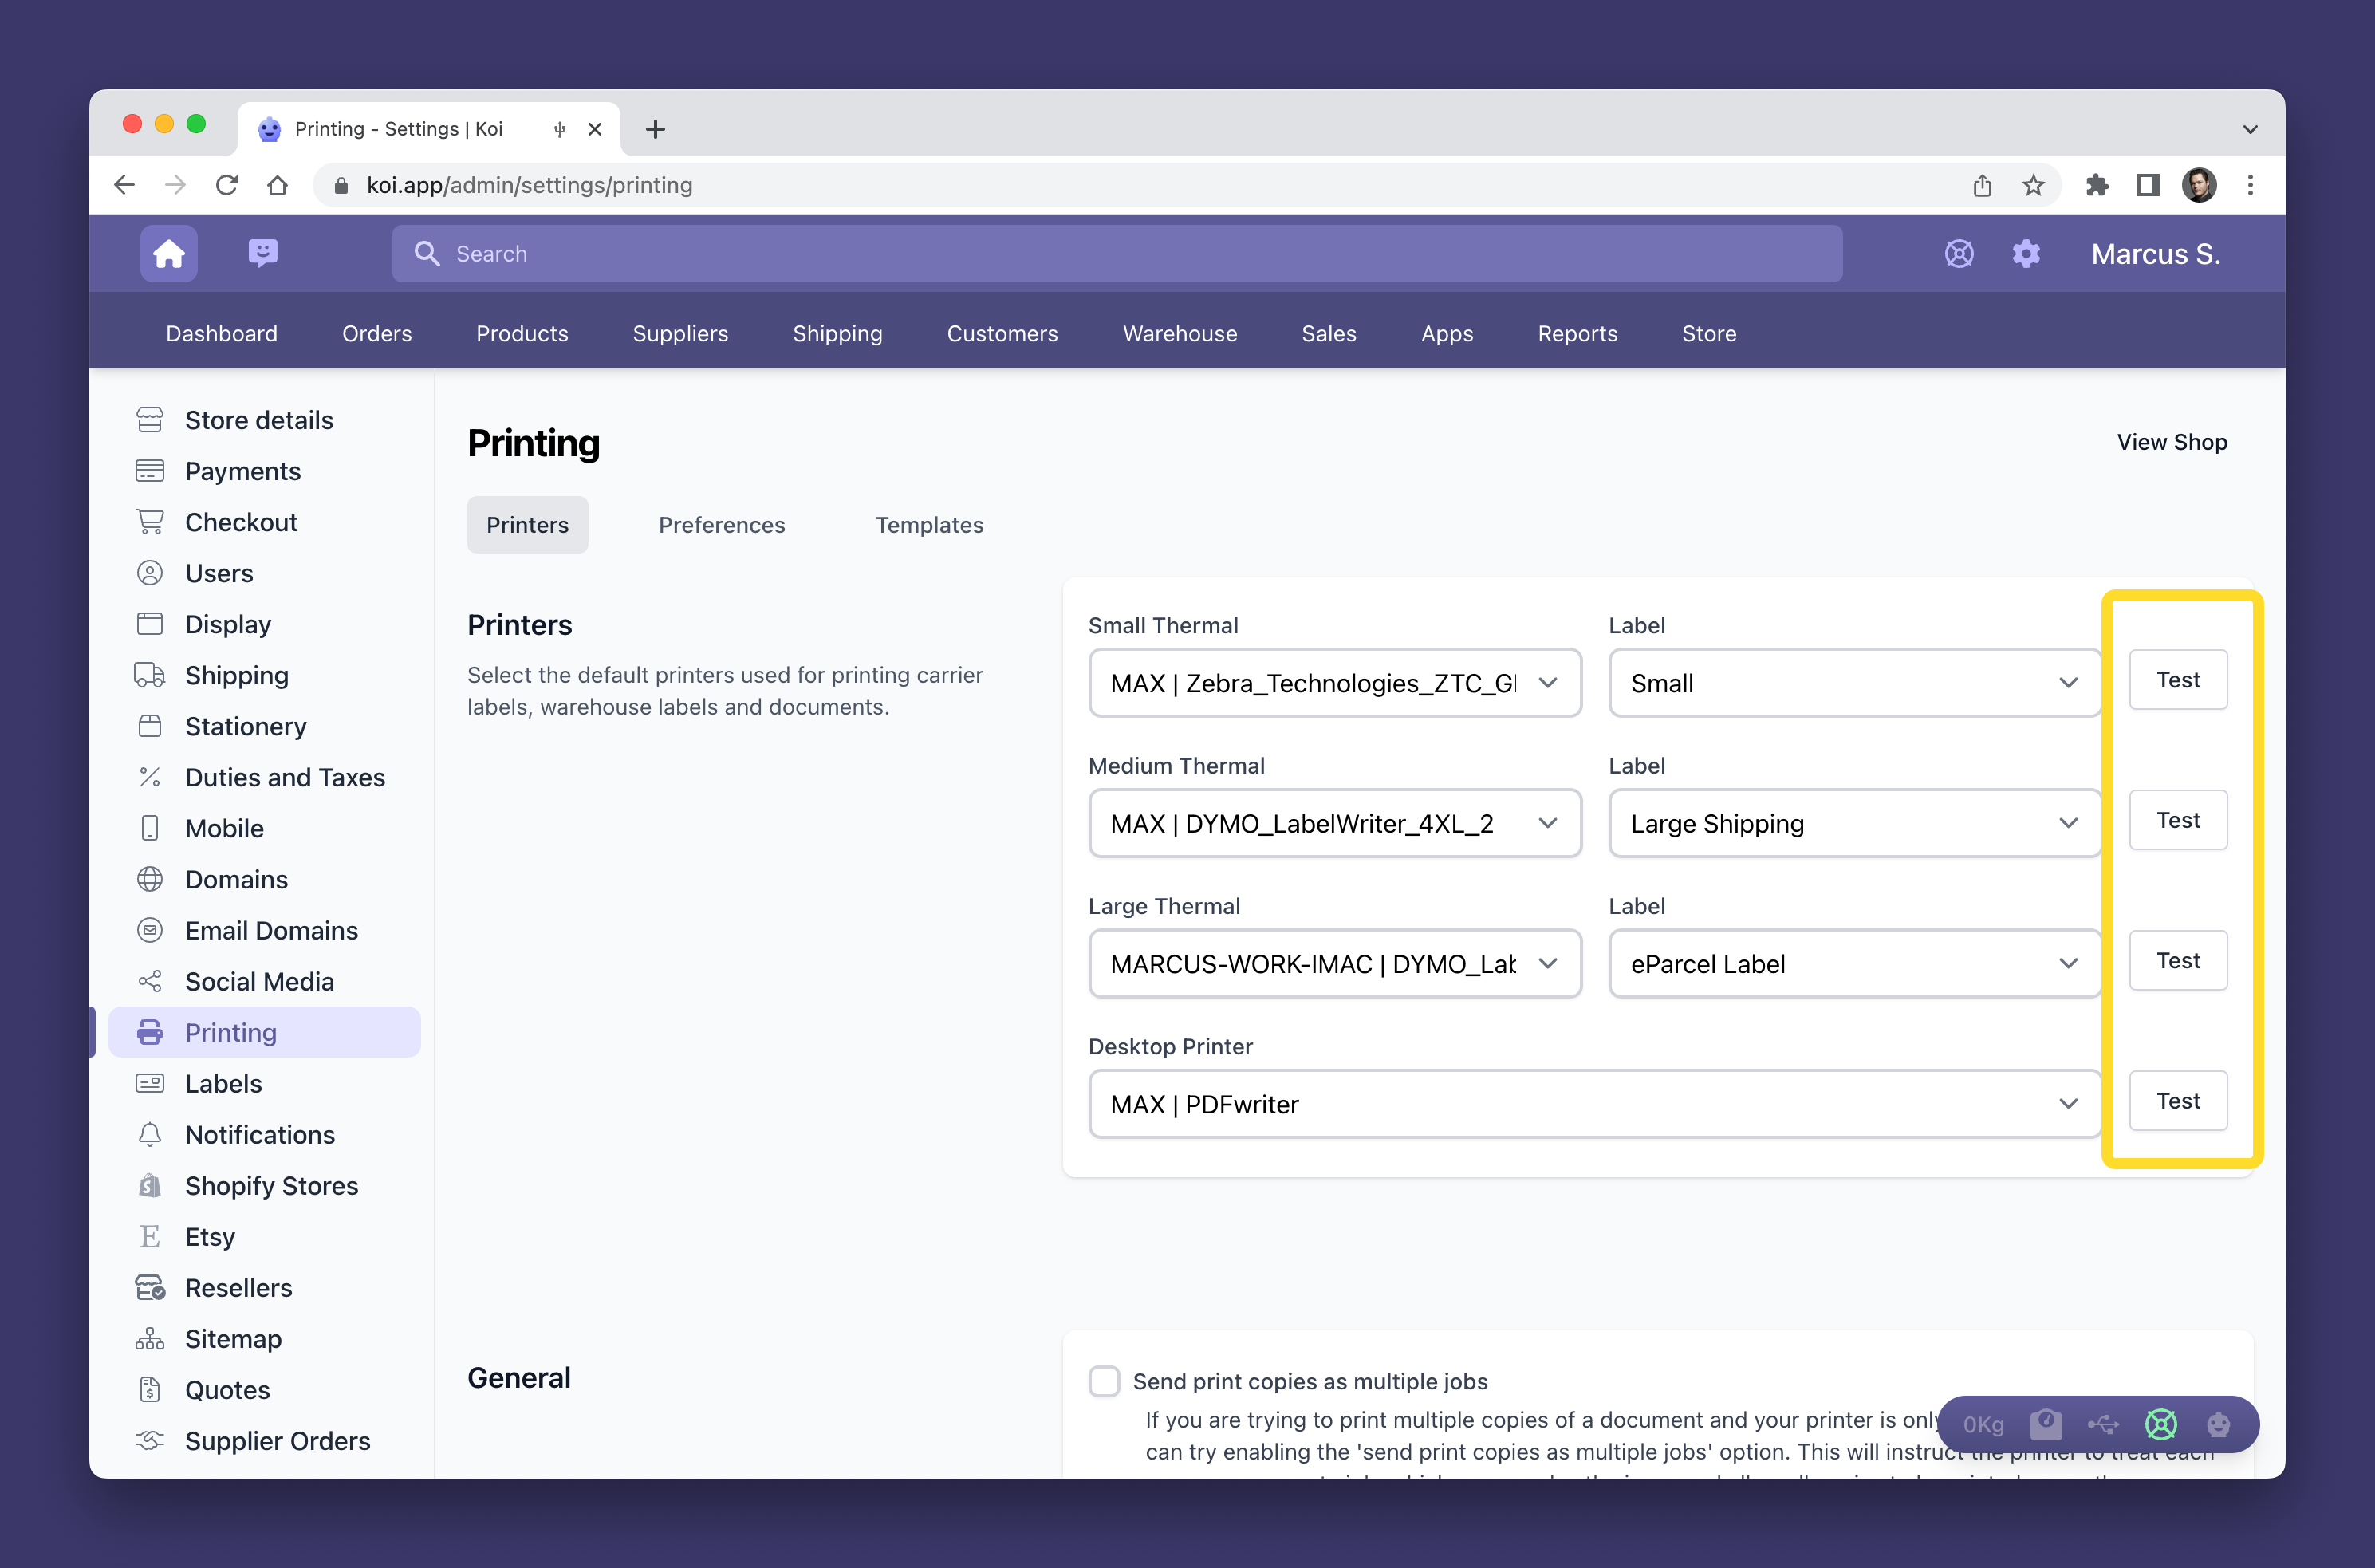
Task: Click the home icon in the header
Action: [x=168, y=254]
